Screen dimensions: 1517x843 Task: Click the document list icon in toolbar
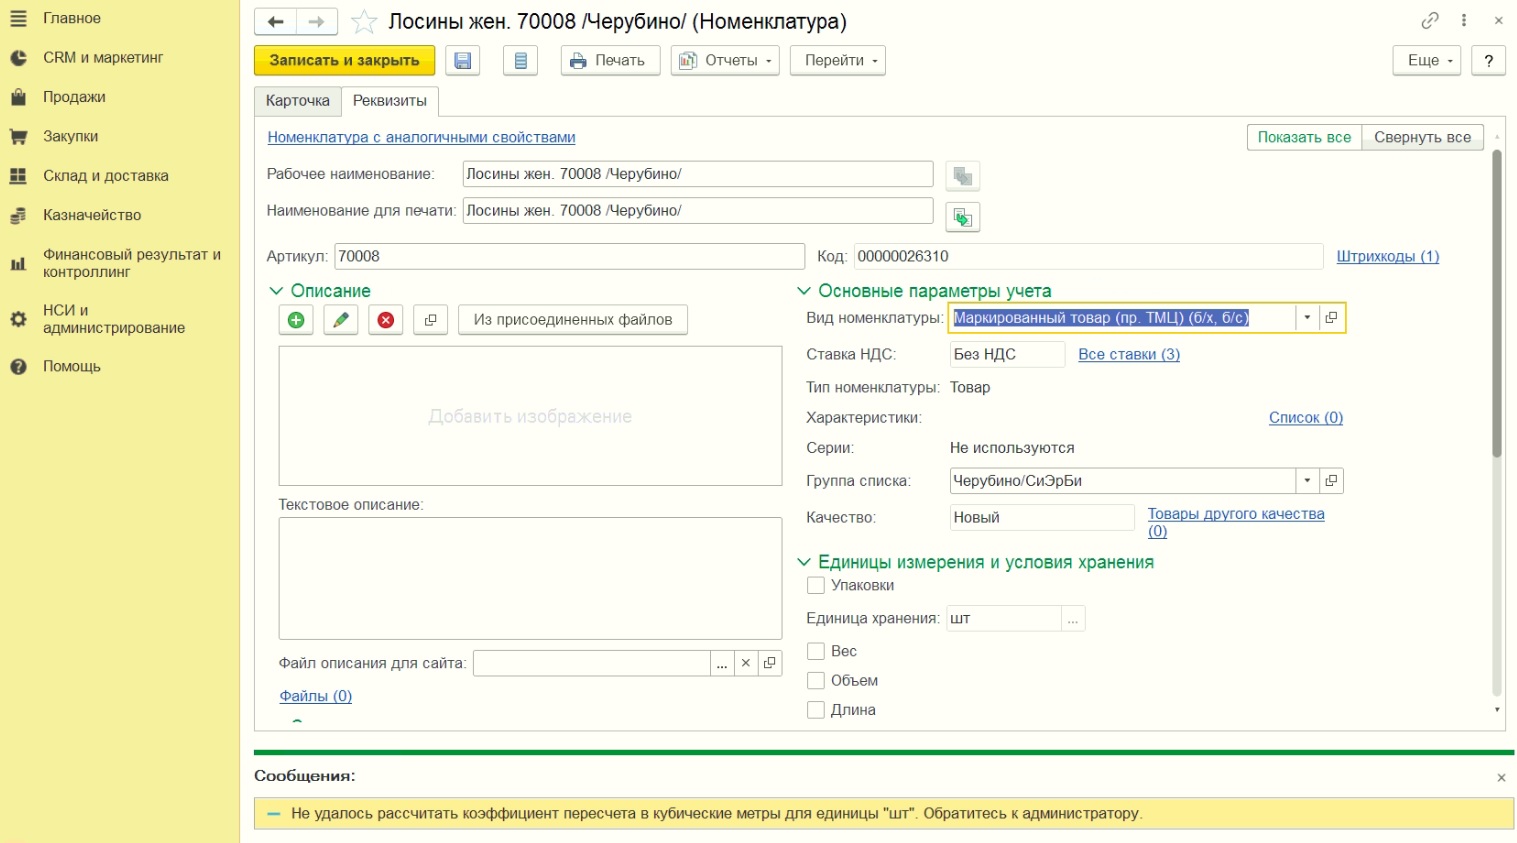click(x=520, y=61)
